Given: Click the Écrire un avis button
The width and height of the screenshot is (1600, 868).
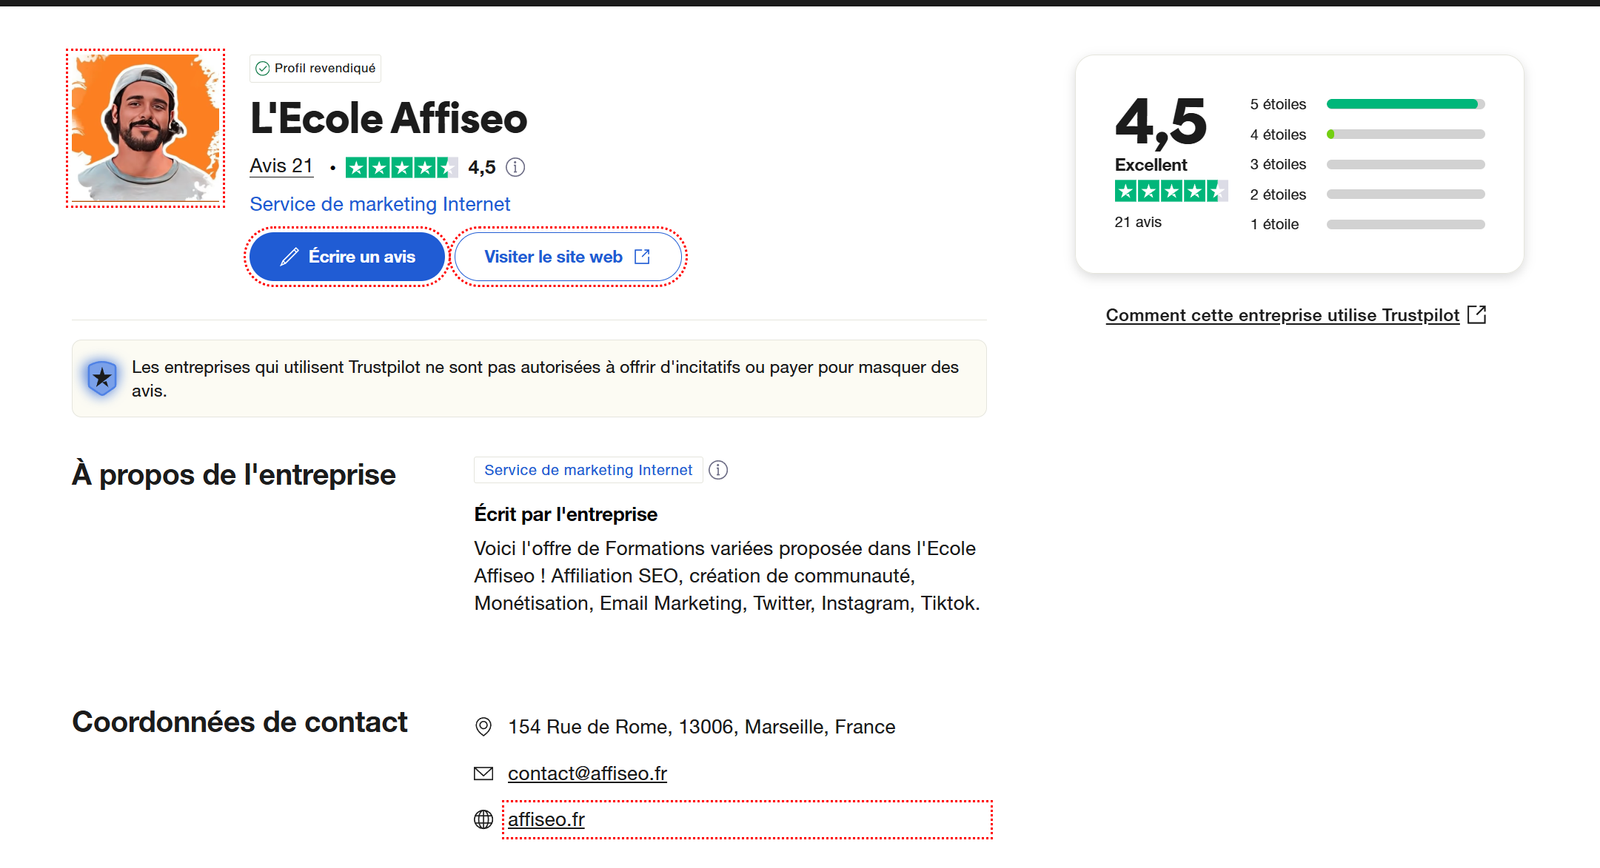Looking at the screenshot, I should pyautogui.click(x=347, y=257).
